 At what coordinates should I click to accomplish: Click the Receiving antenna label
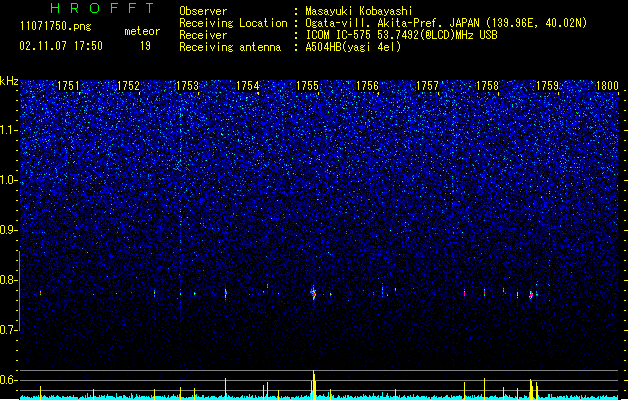pos(230,47)
